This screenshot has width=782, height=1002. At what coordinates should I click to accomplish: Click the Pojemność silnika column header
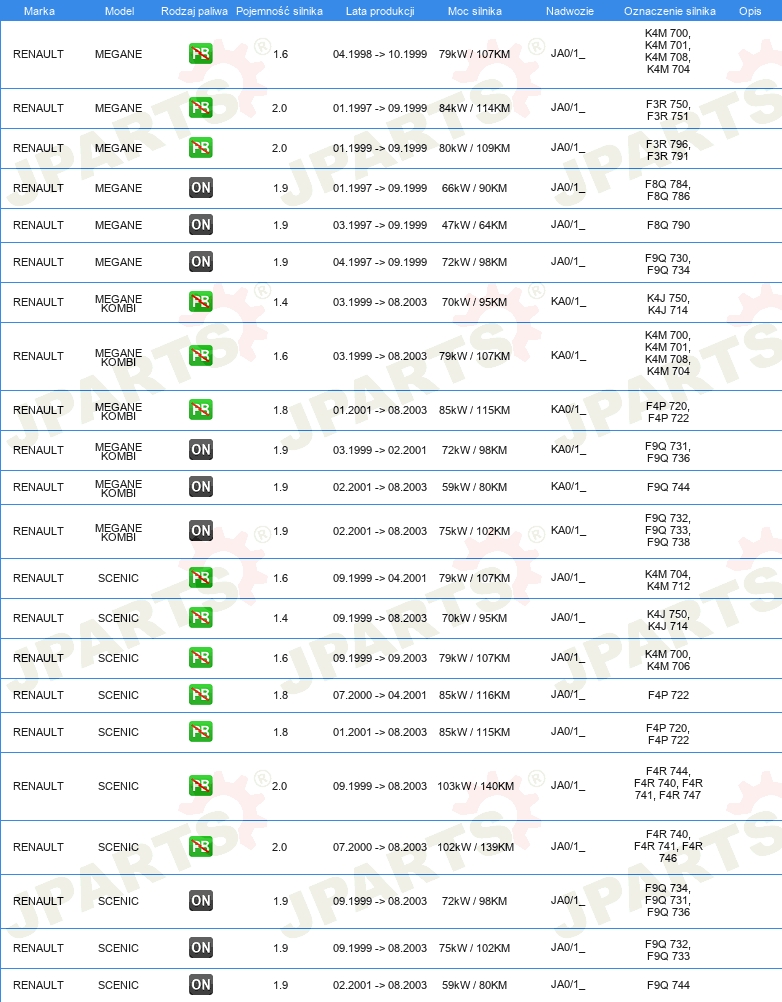pos(279,11)
